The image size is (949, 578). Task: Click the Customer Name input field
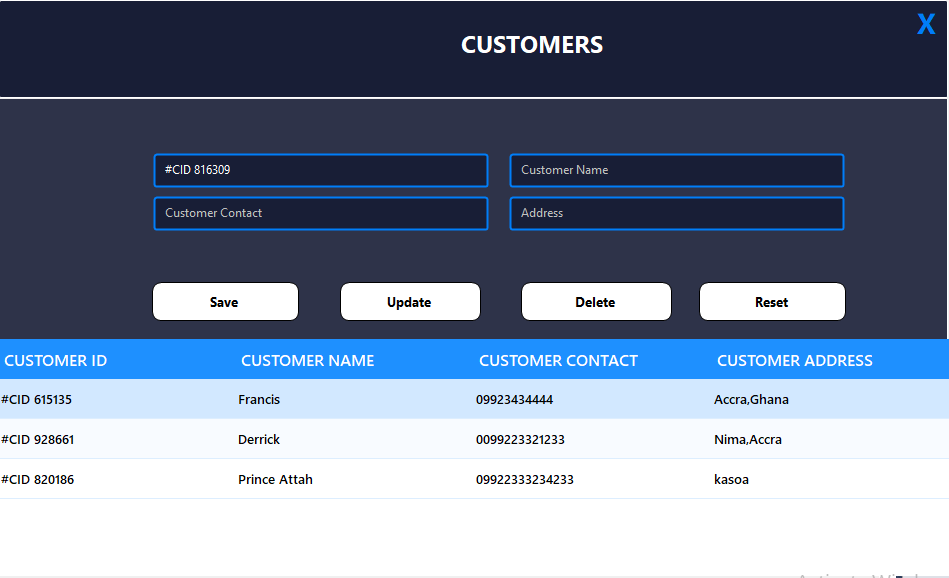click(x=676, y=170)
